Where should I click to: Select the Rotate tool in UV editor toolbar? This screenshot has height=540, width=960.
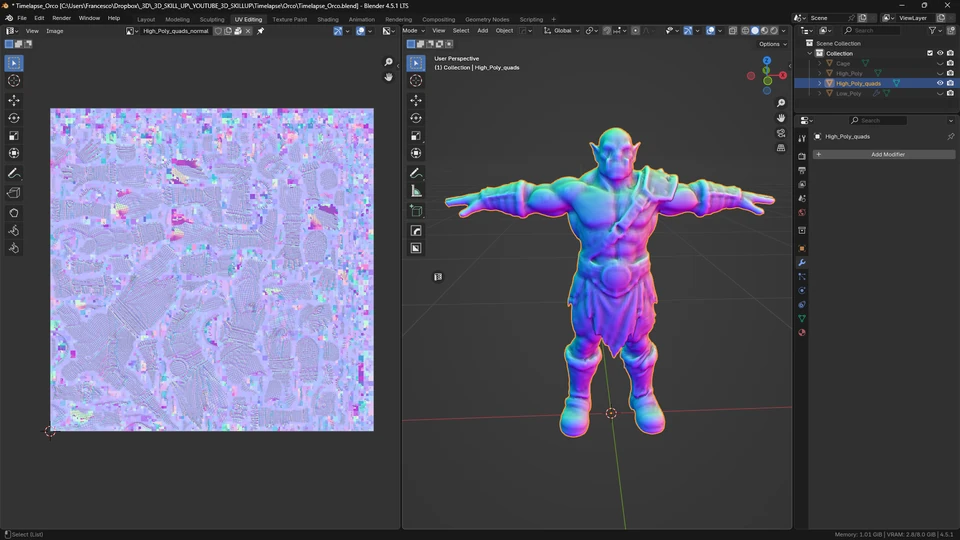13,118
